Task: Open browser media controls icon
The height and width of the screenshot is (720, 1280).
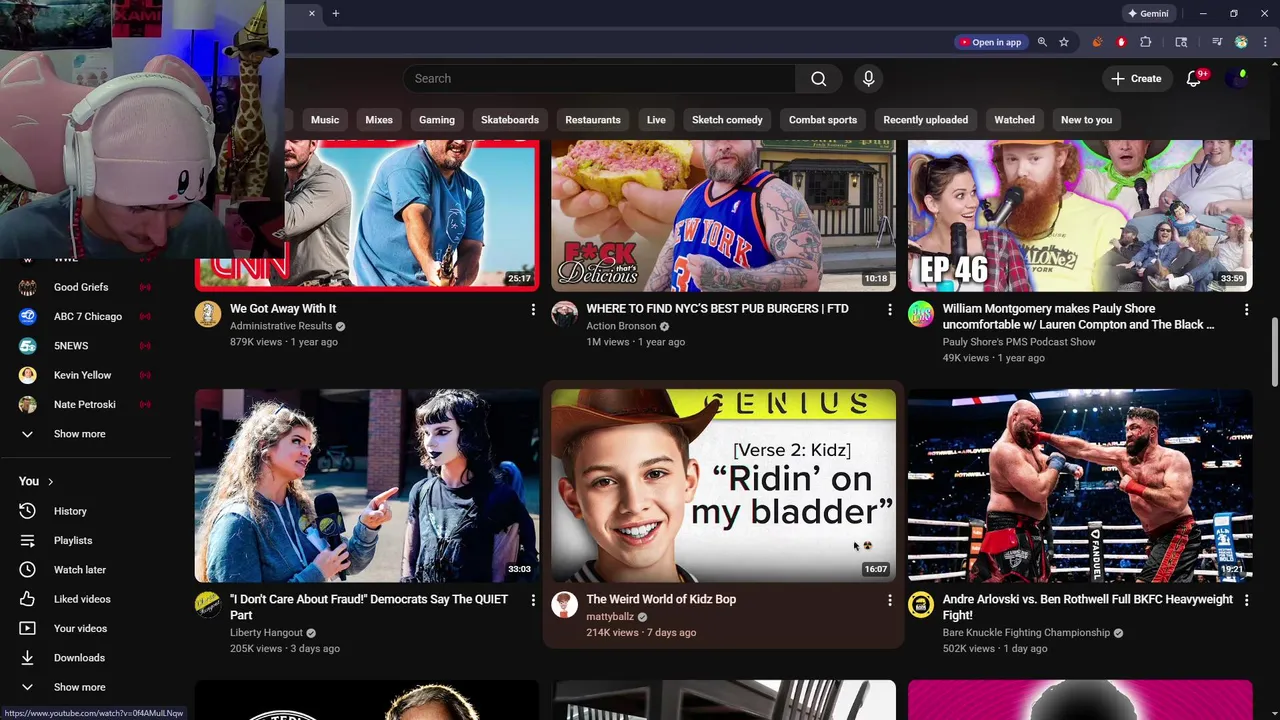Action: 1217,42
